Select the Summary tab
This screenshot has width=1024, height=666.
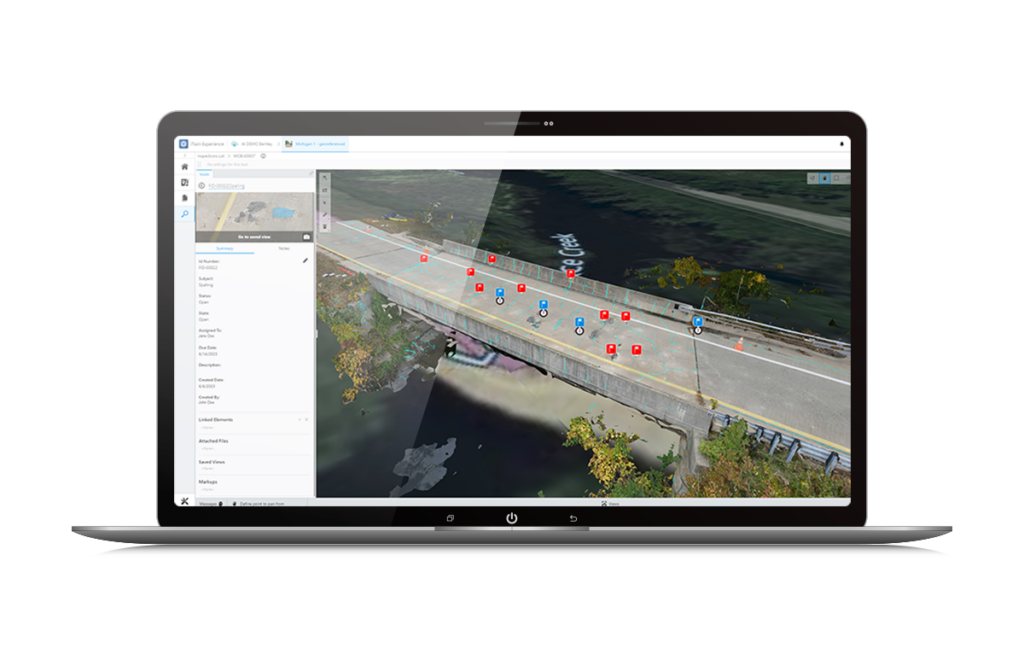[224, 248]
